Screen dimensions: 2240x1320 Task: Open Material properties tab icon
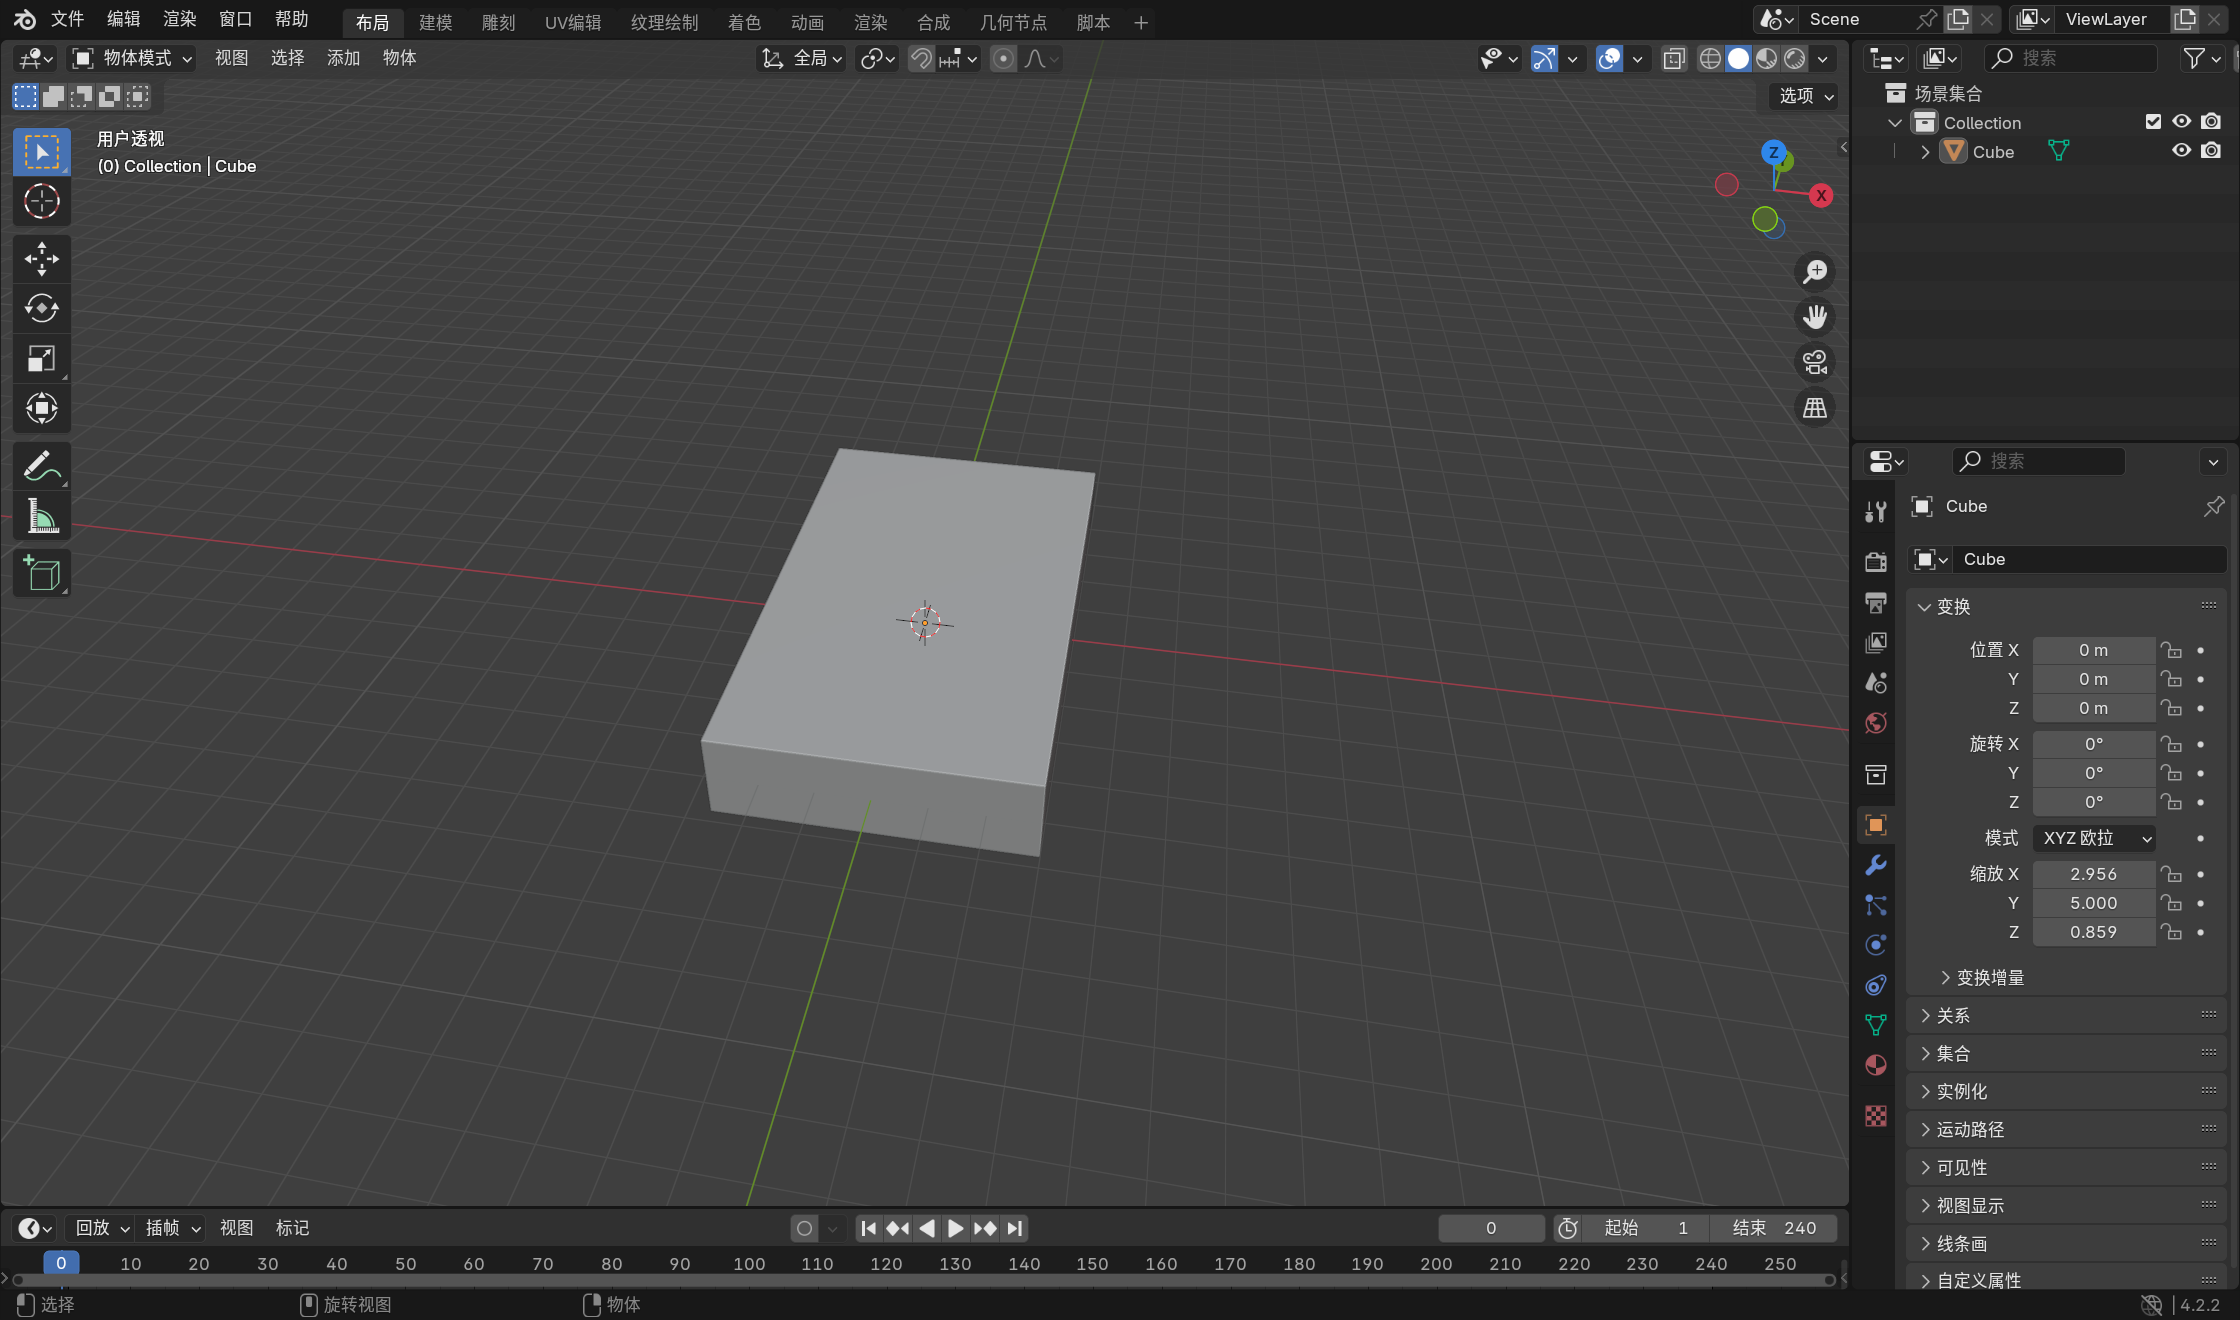tap(1876, 1065)
